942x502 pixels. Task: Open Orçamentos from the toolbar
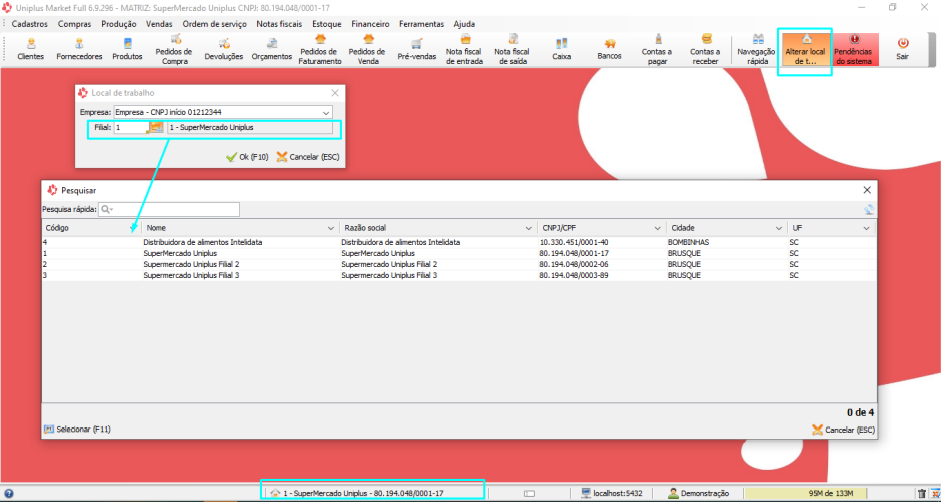pyautogui.click(x=272, y=49)
